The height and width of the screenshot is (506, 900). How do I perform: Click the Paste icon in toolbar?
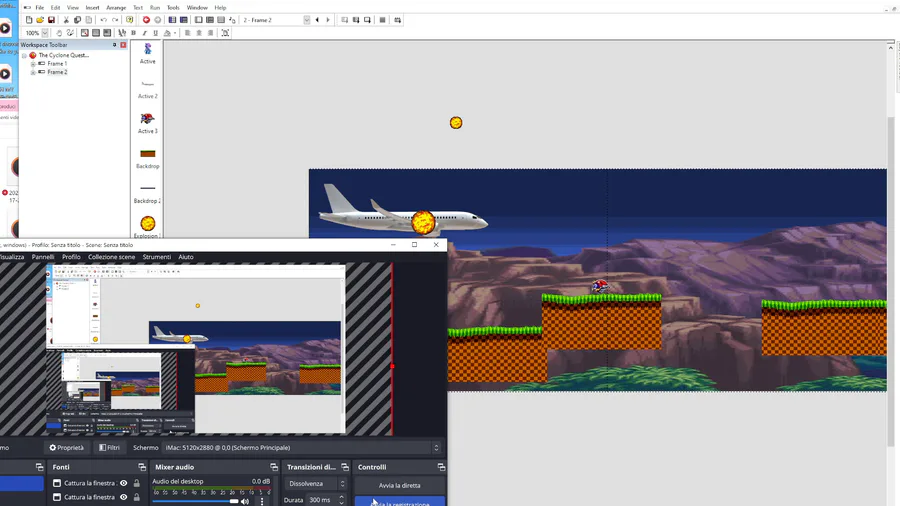click(88, 20)
